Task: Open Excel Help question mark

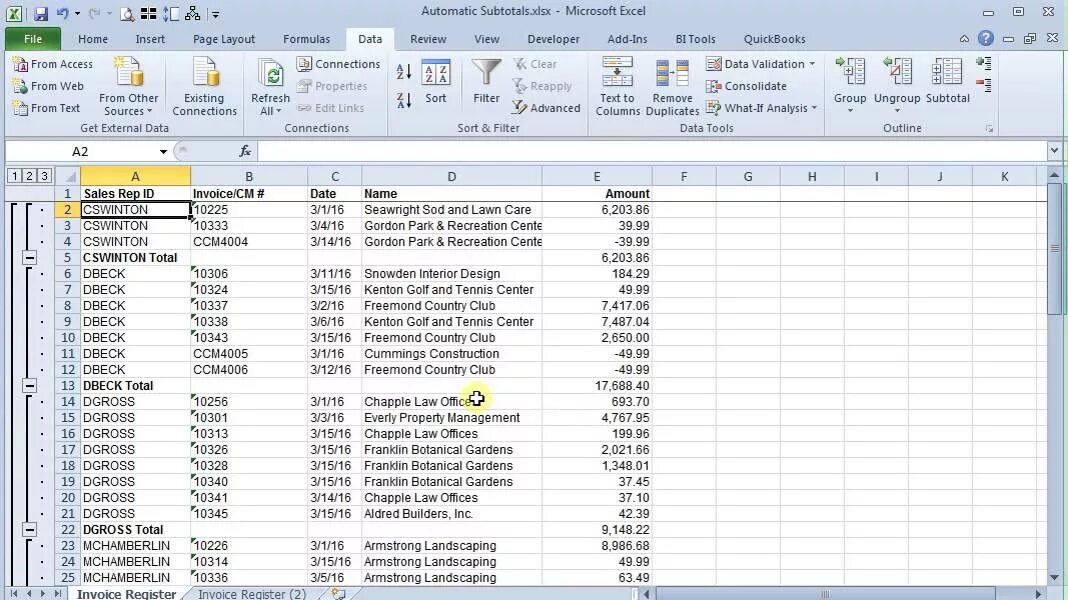Action: pos(986,39)
